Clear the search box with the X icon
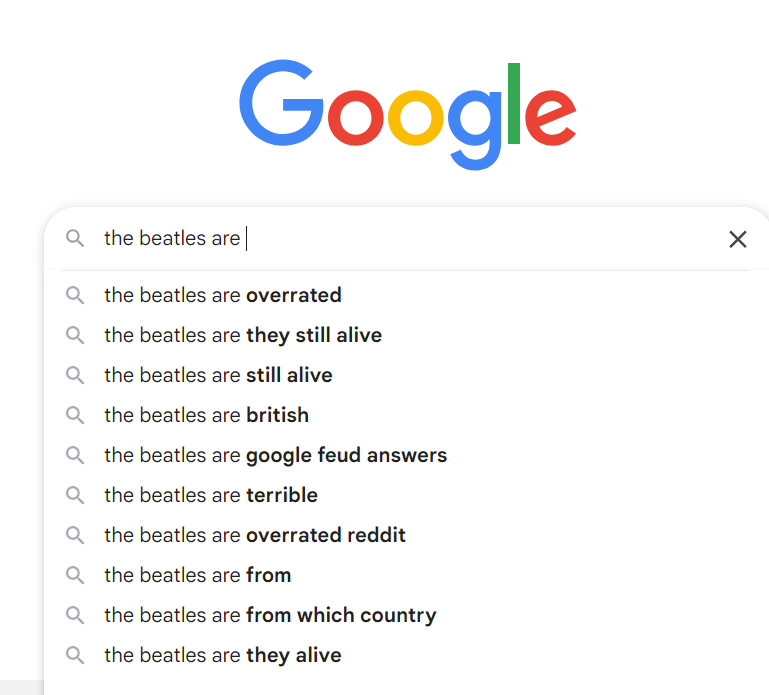 coord(738,239)
